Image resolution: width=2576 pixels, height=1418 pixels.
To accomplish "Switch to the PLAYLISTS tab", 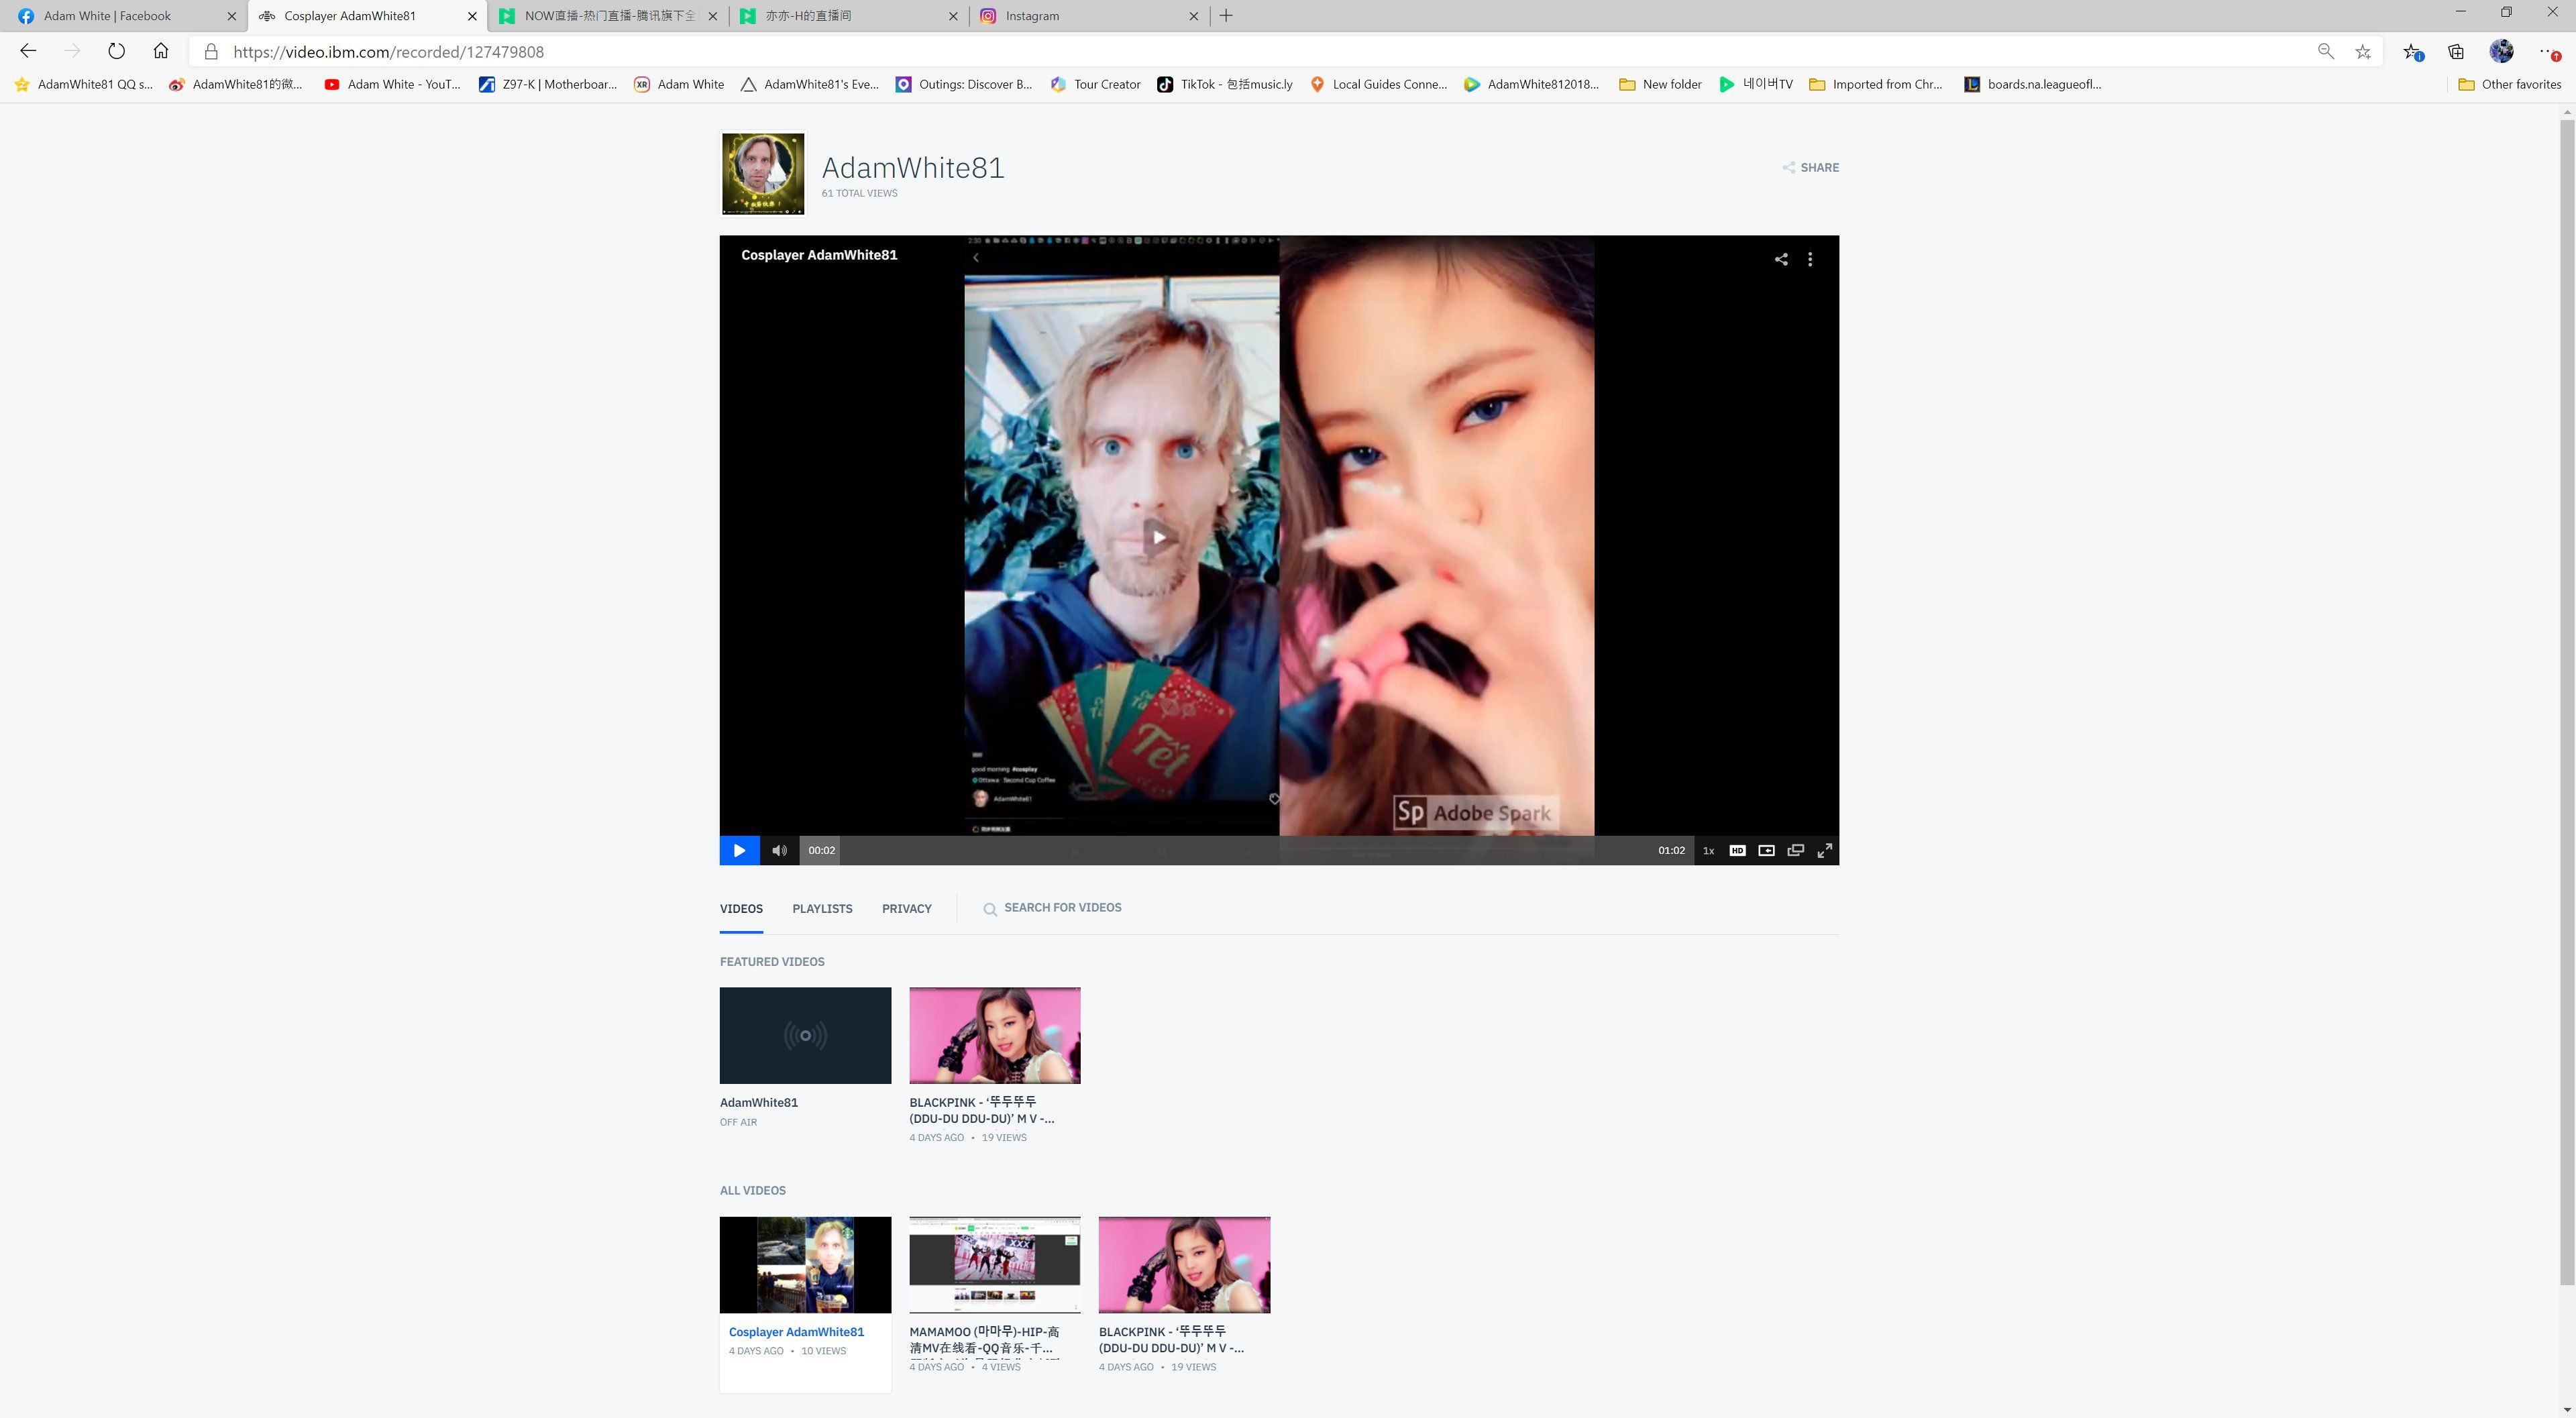I will (822, 909).
